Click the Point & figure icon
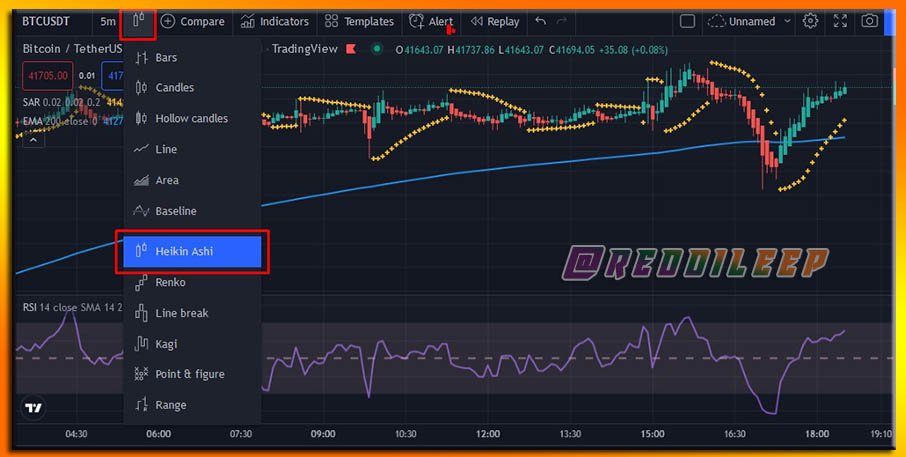The width and height of the screenshot is (906, 457). click(141, 374)
